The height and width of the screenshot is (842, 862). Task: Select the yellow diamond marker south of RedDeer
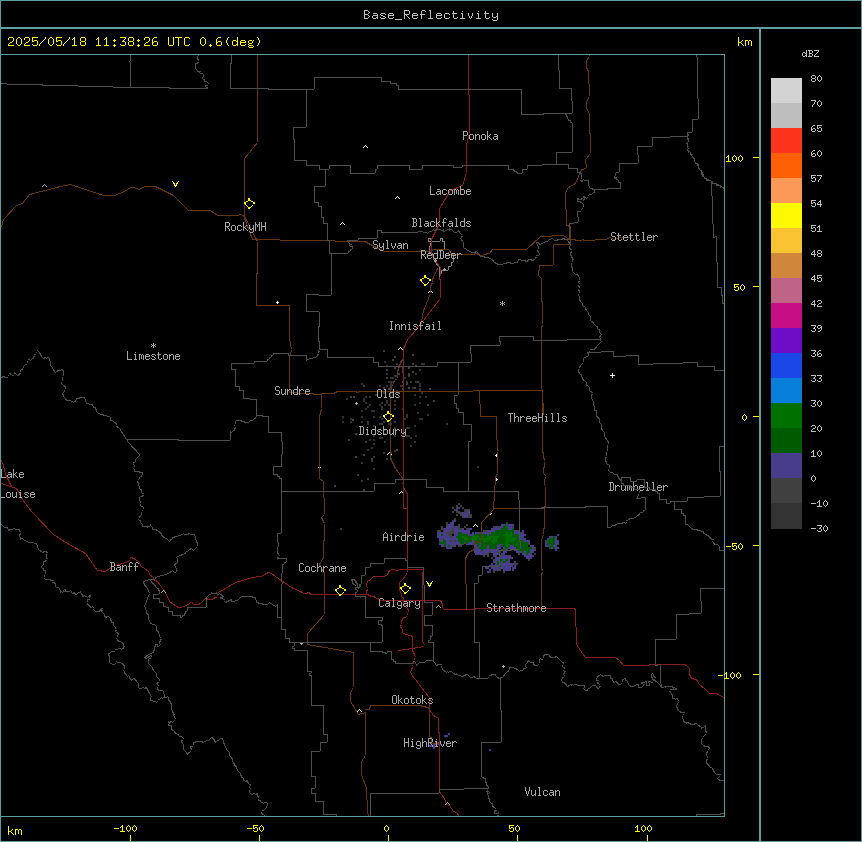click(425, 281)
